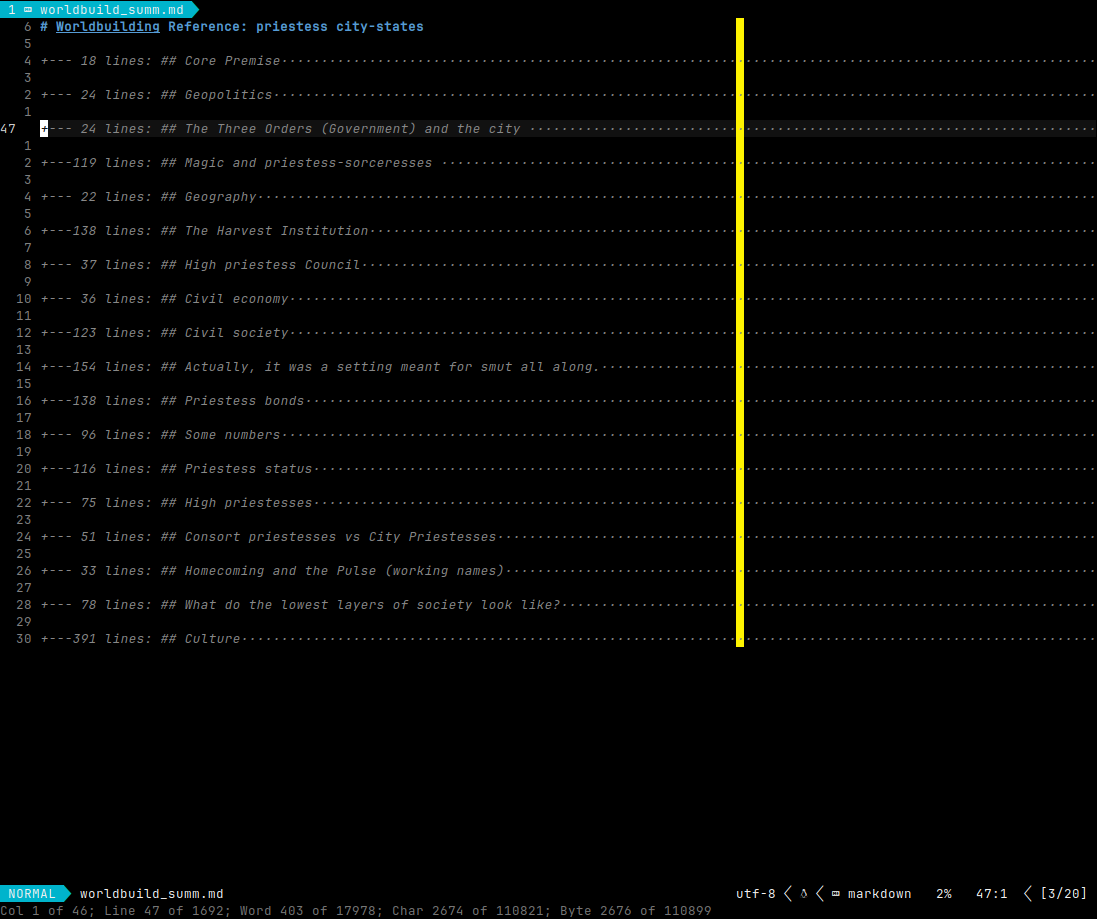Click the 47:1 cursor position indicator
This screenshot has width=1097, height=919.
(991, 894)
